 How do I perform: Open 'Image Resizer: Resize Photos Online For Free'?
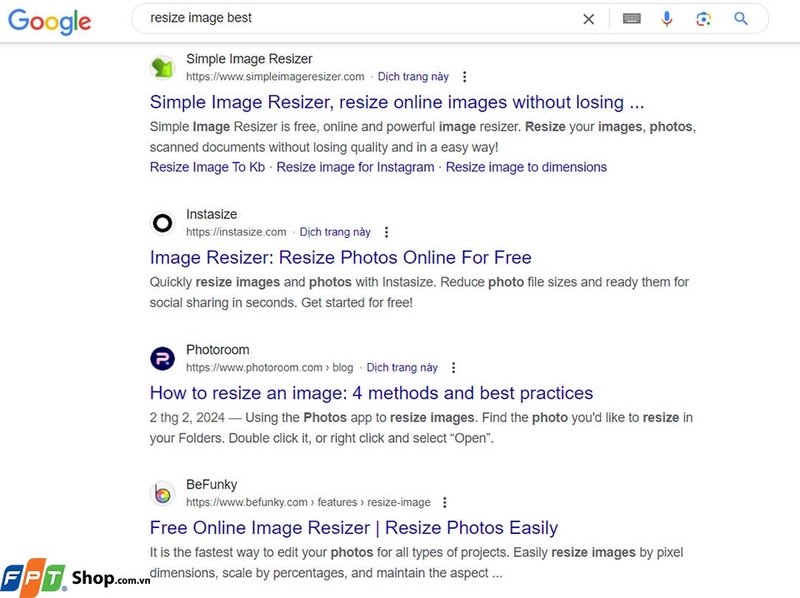click(x=340, y=257)
